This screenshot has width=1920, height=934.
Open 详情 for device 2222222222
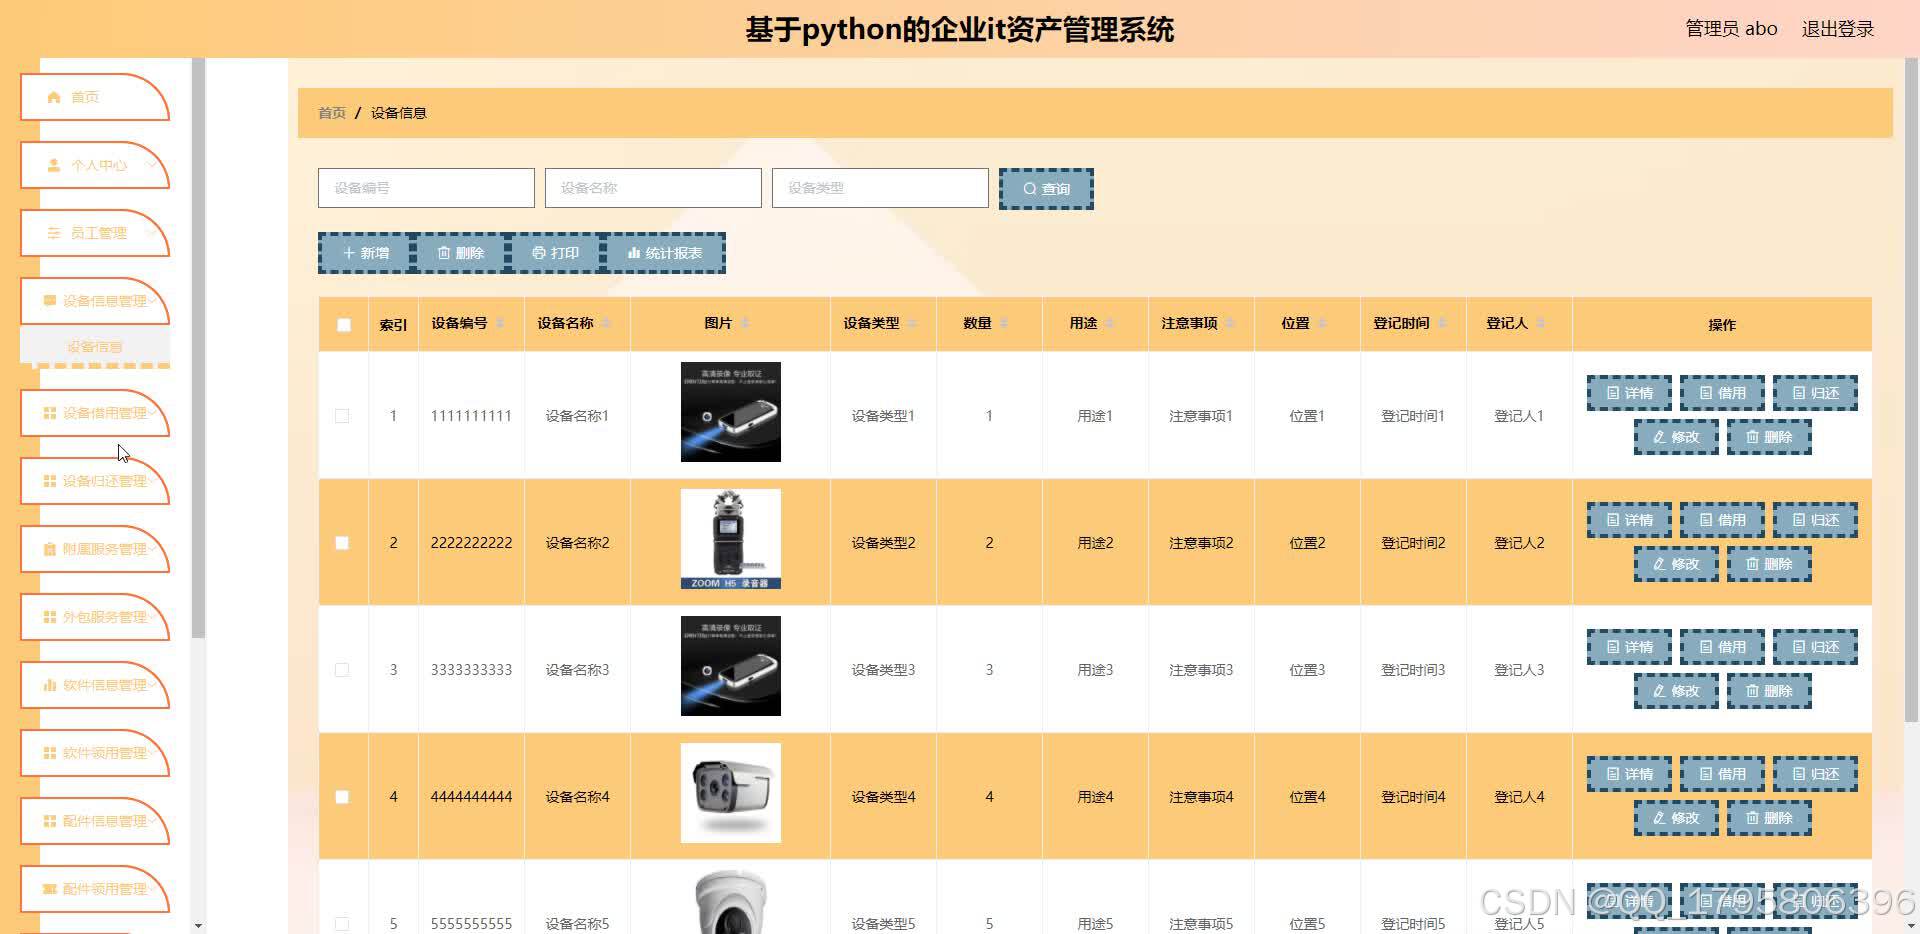(1629, 520)
